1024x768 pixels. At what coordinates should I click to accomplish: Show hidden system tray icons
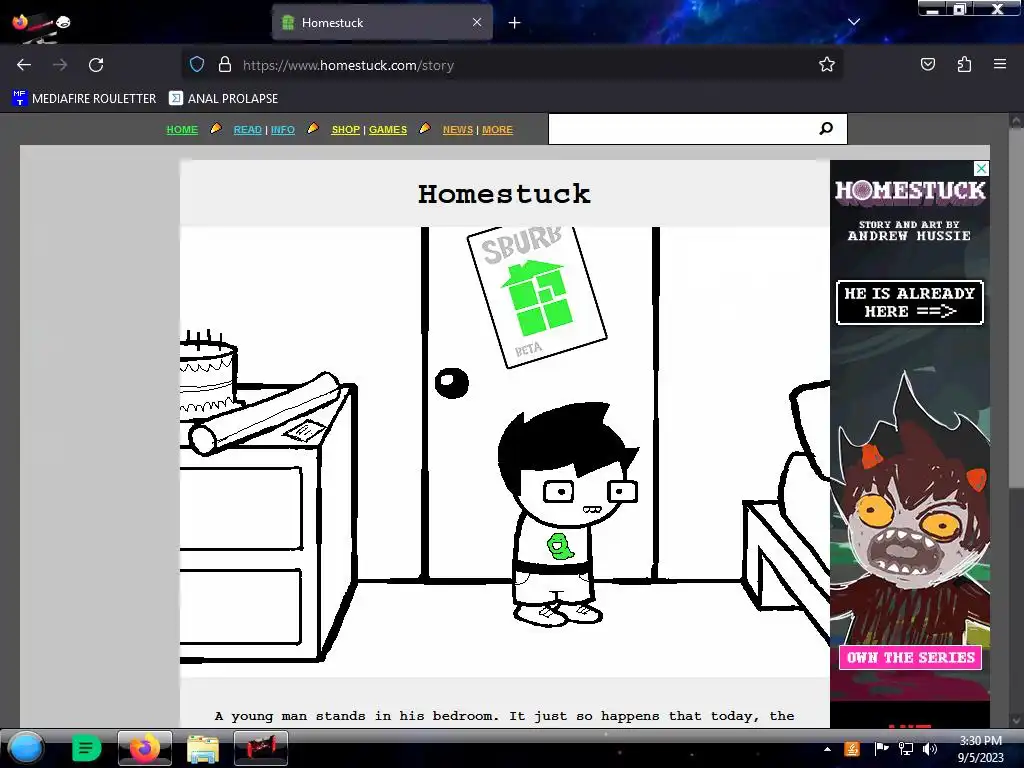(827, 749)
